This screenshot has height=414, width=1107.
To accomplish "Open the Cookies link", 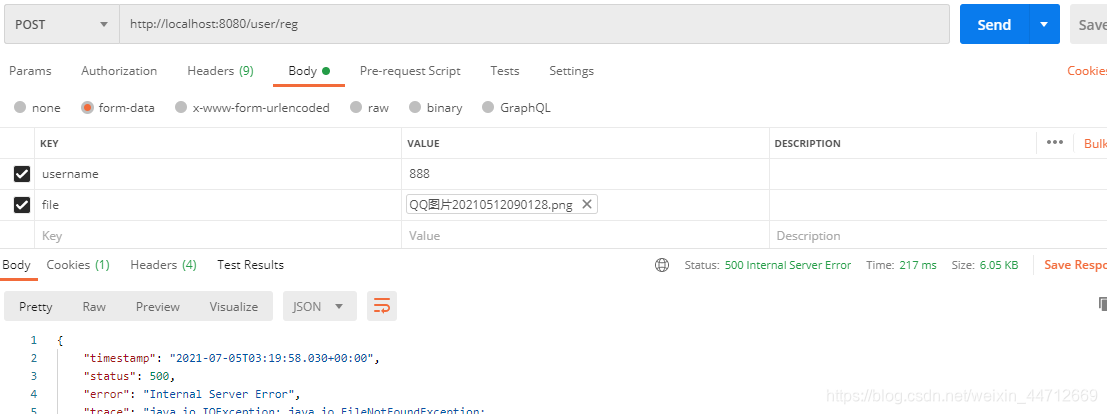I will pyautogui.click(x=1087, y=71).
